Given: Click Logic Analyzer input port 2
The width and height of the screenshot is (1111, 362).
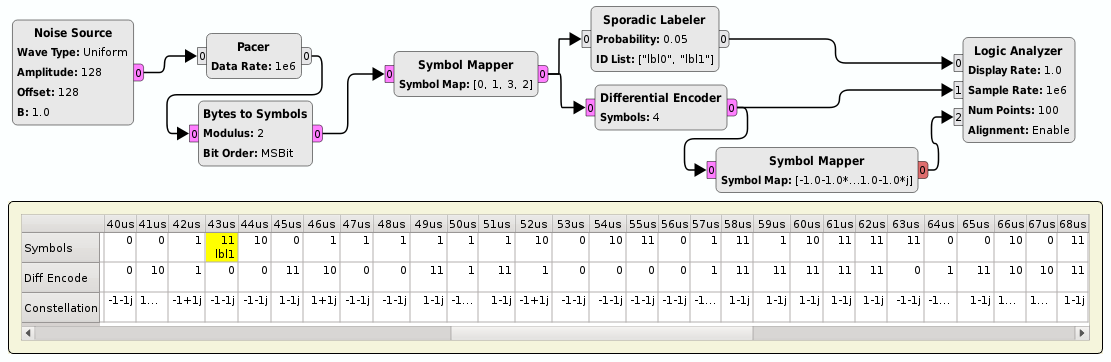Looking at the screenshot, I should coord(958,117).
